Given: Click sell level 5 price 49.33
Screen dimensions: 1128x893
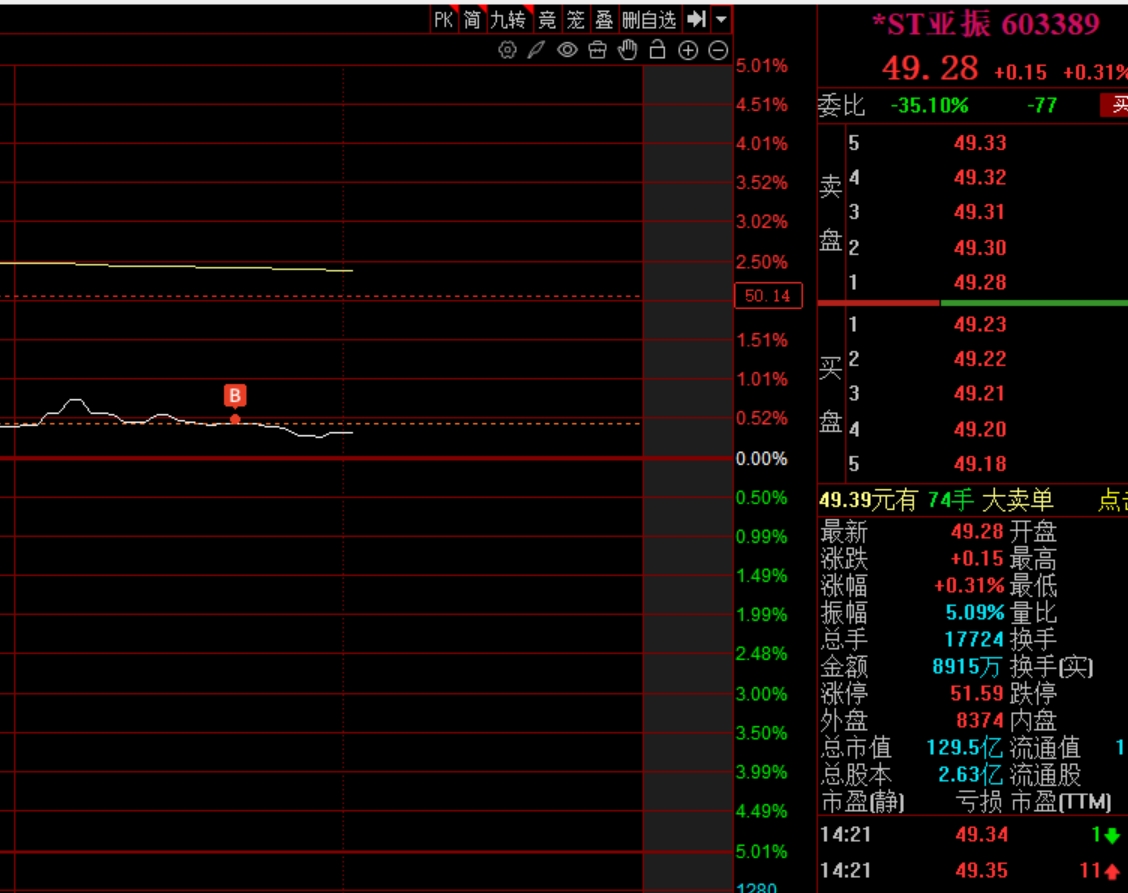Looking at the screenshot, I should 980,142.
